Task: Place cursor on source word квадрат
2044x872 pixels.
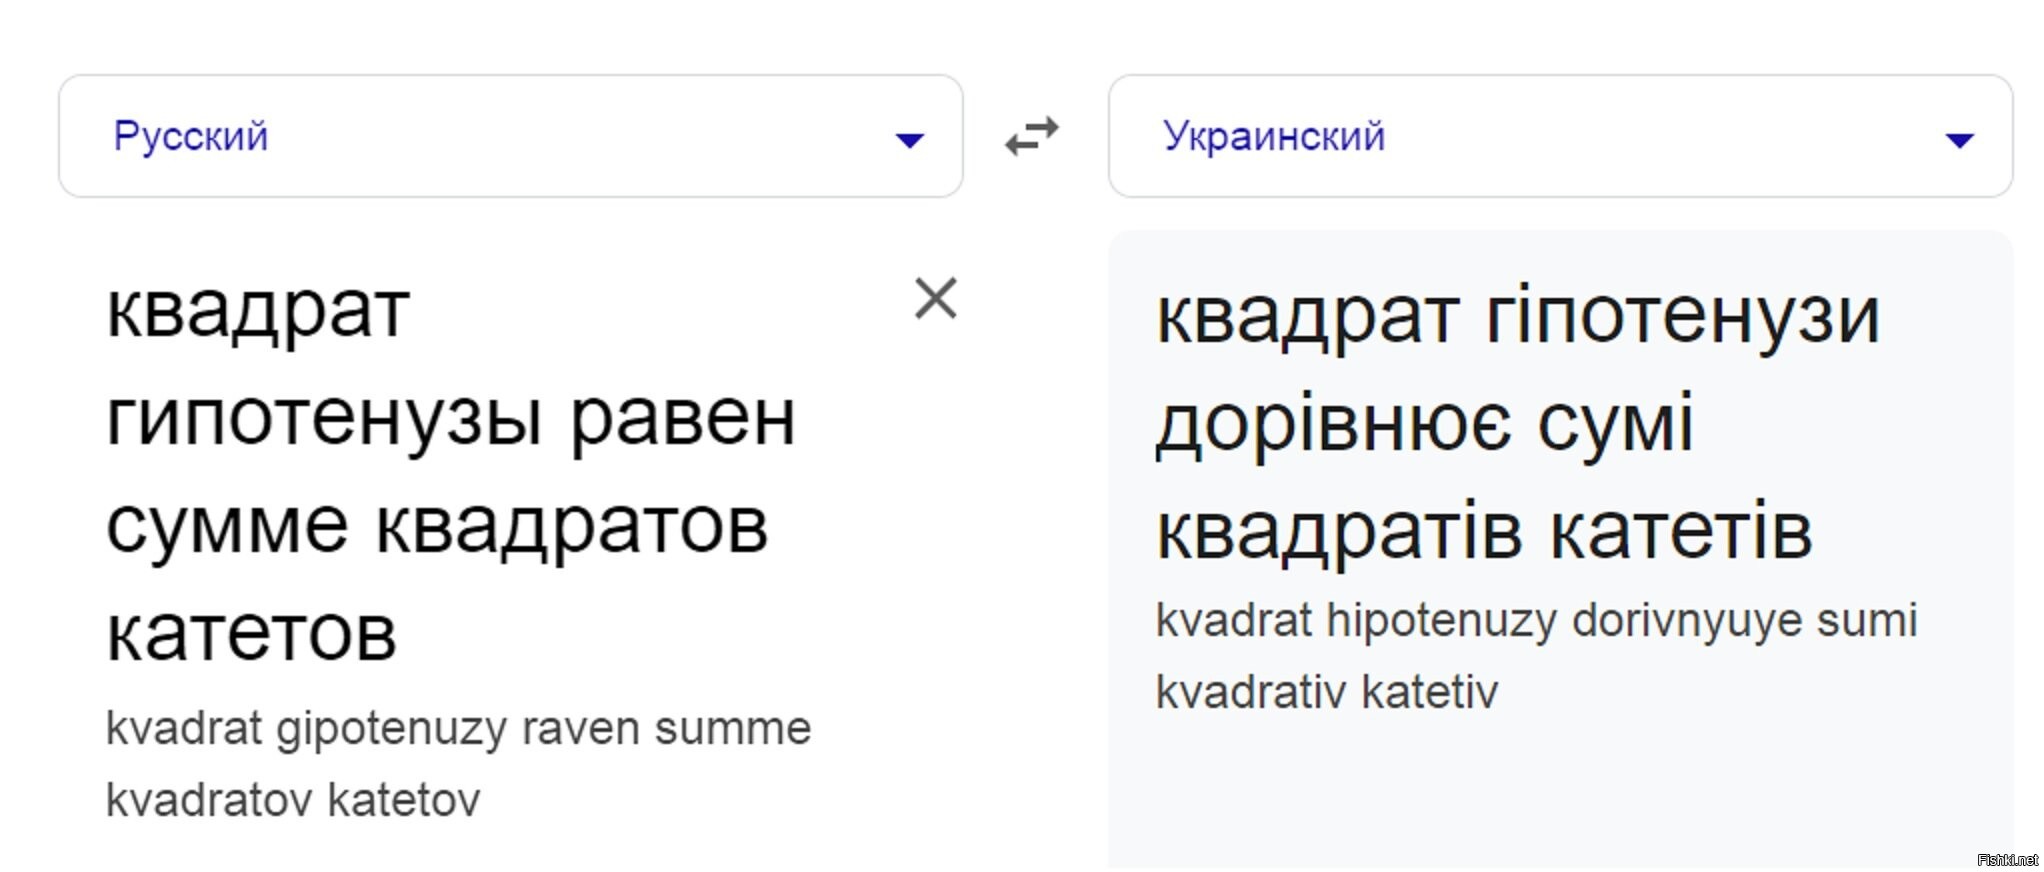Action: point(258,311)
